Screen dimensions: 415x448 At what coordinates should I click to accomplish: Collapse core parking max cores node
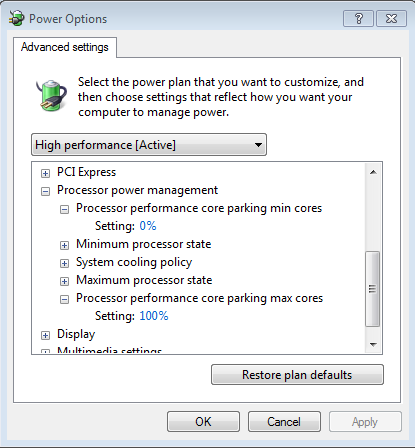[x=64, y=299]
